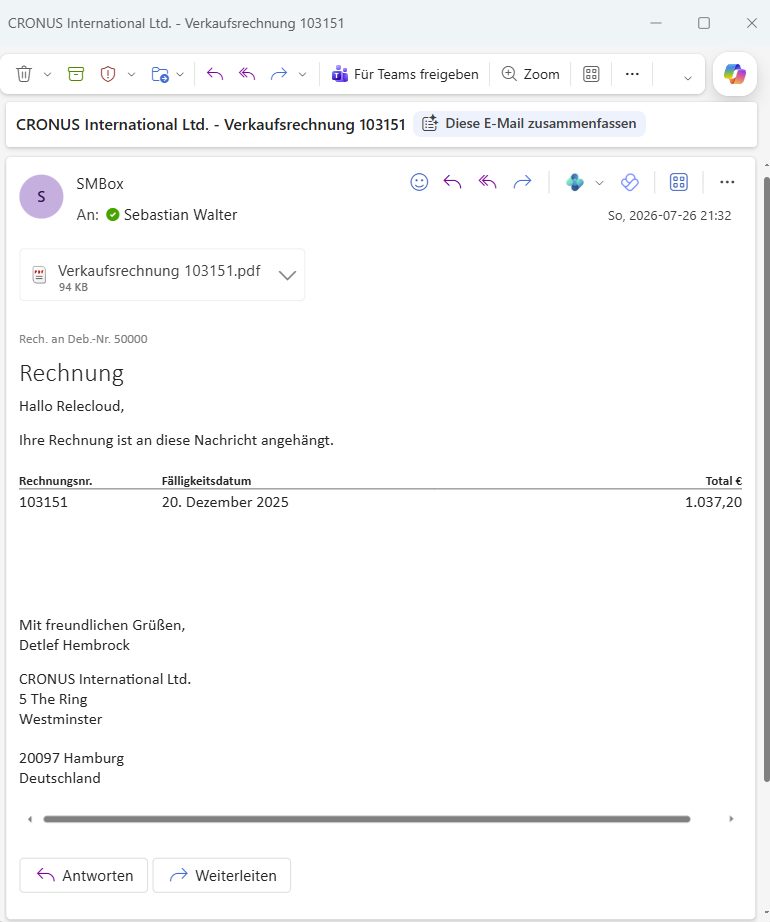Expand the ribbon chevron

point(687,78)
